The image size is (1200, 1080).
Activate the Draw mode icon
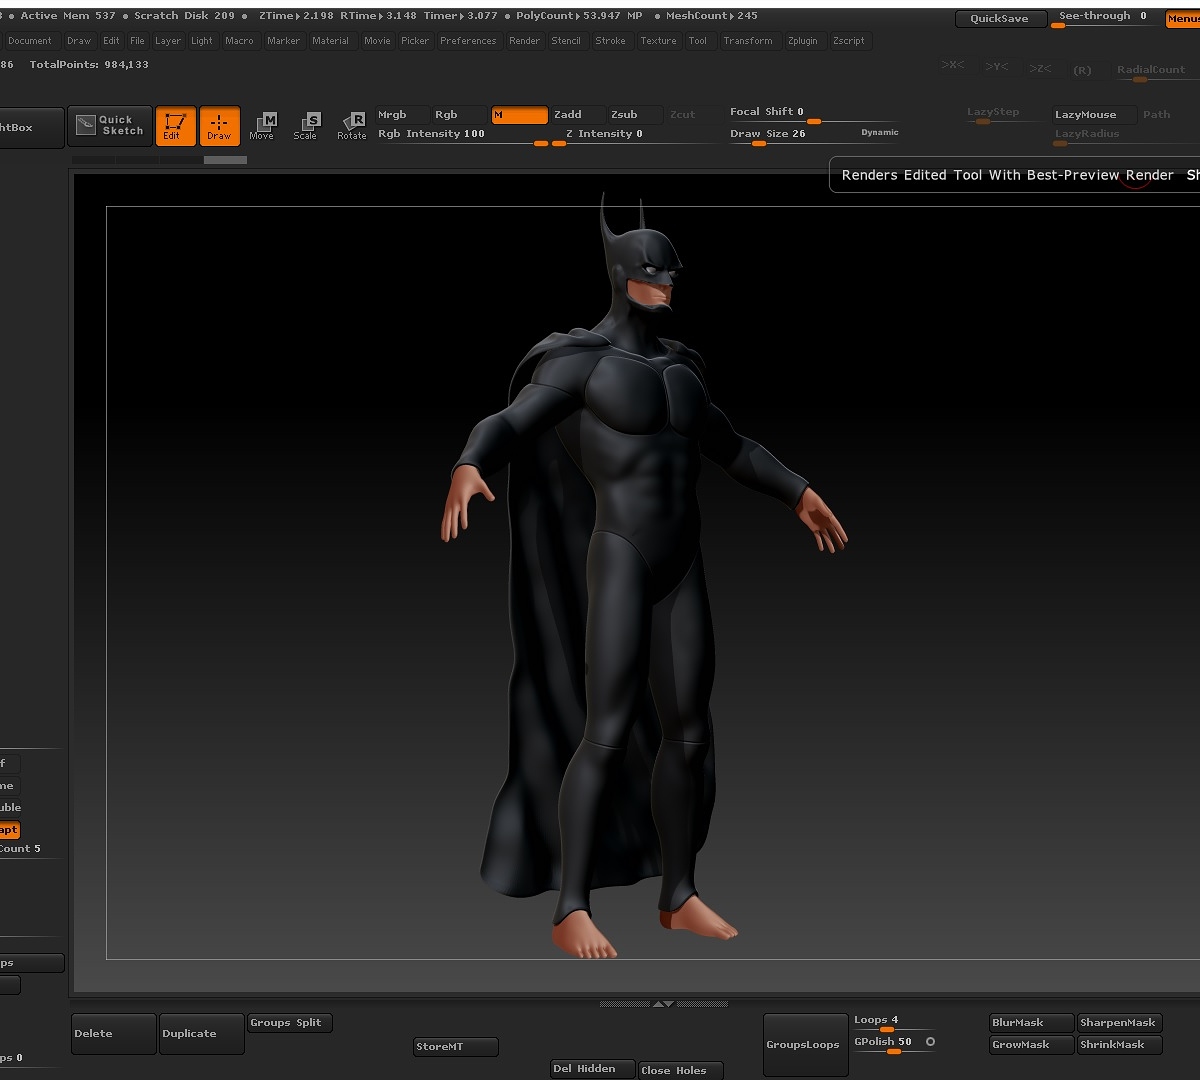pos(219,126)
